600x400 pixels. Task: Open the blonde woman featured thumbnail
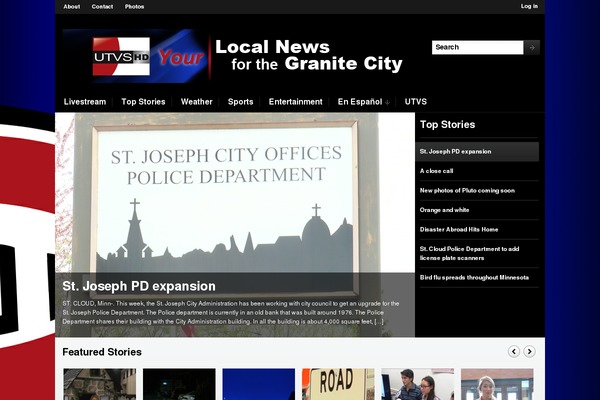497,384
